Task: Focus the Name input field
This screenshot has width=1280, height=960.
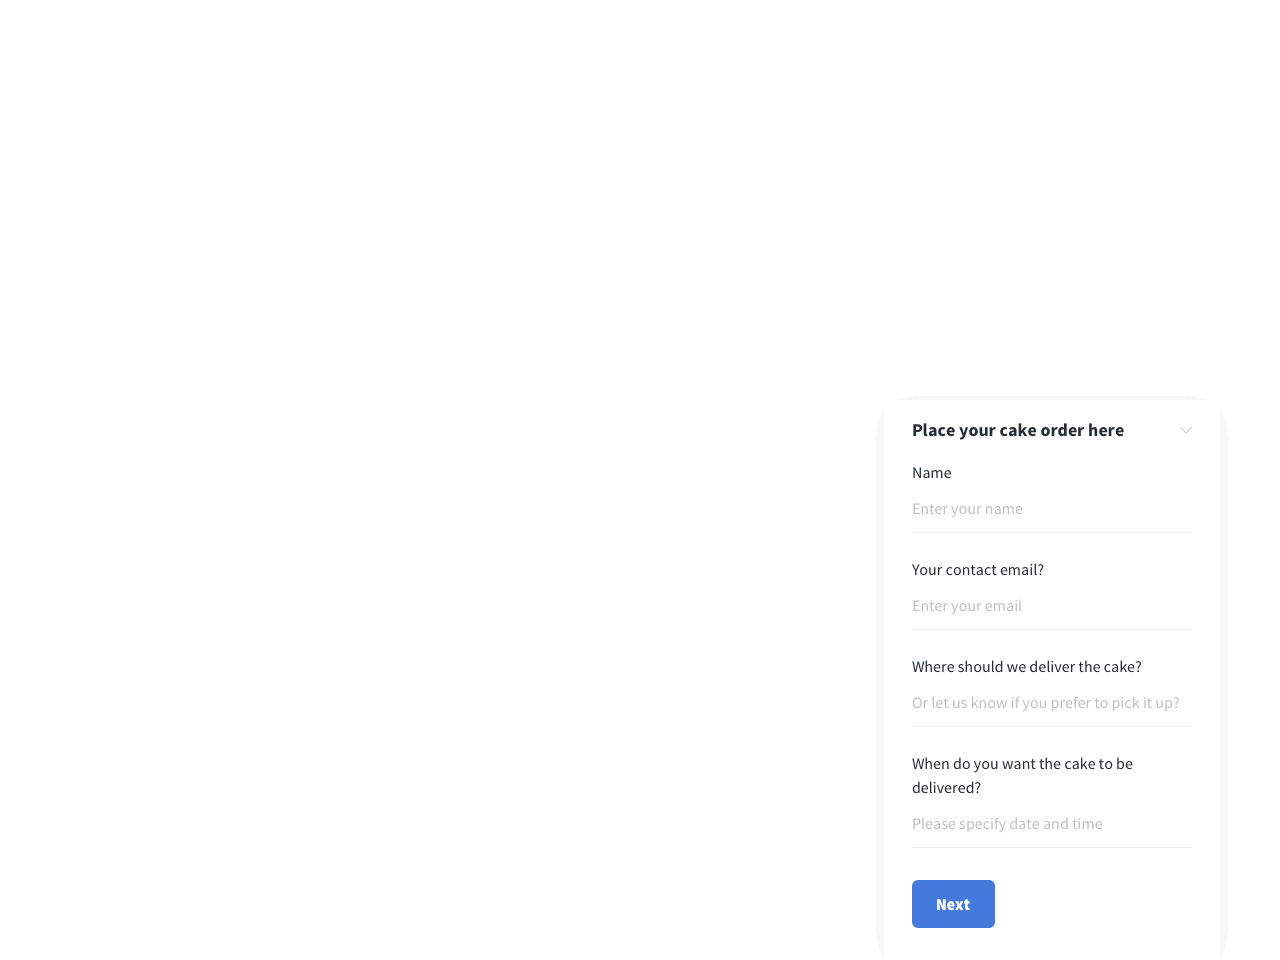Action: pyautogui.click(x=1052, y=509)
